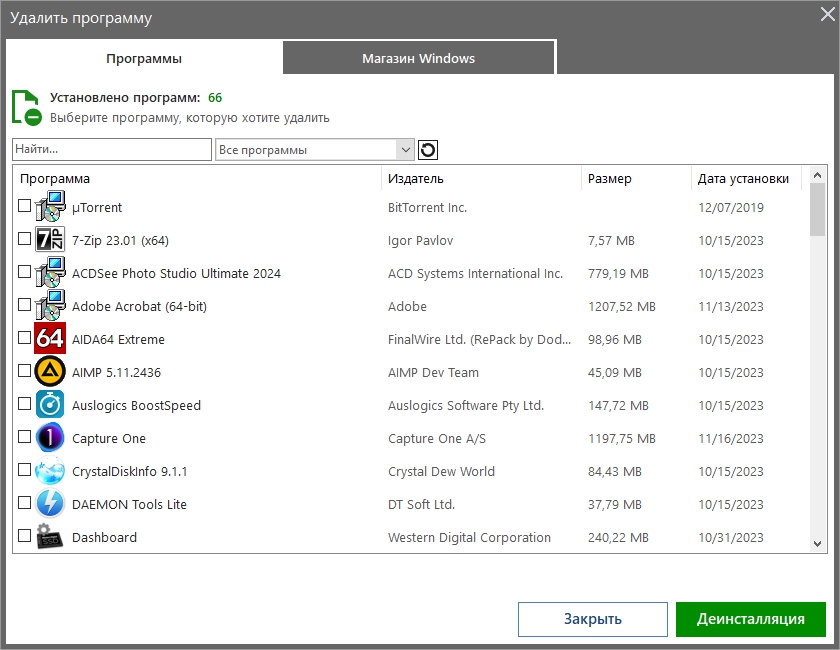The width and height of the screenshot is (840, 650).
Task: Click the AIMP yellow triangle icon
Action: (x=50, y=372)
